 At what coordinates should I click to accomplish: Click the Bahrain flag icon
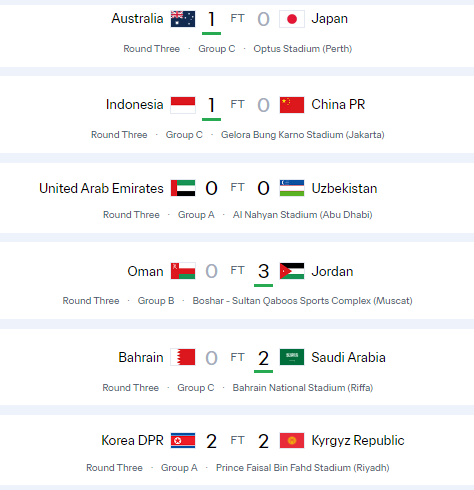click(183, 357)
